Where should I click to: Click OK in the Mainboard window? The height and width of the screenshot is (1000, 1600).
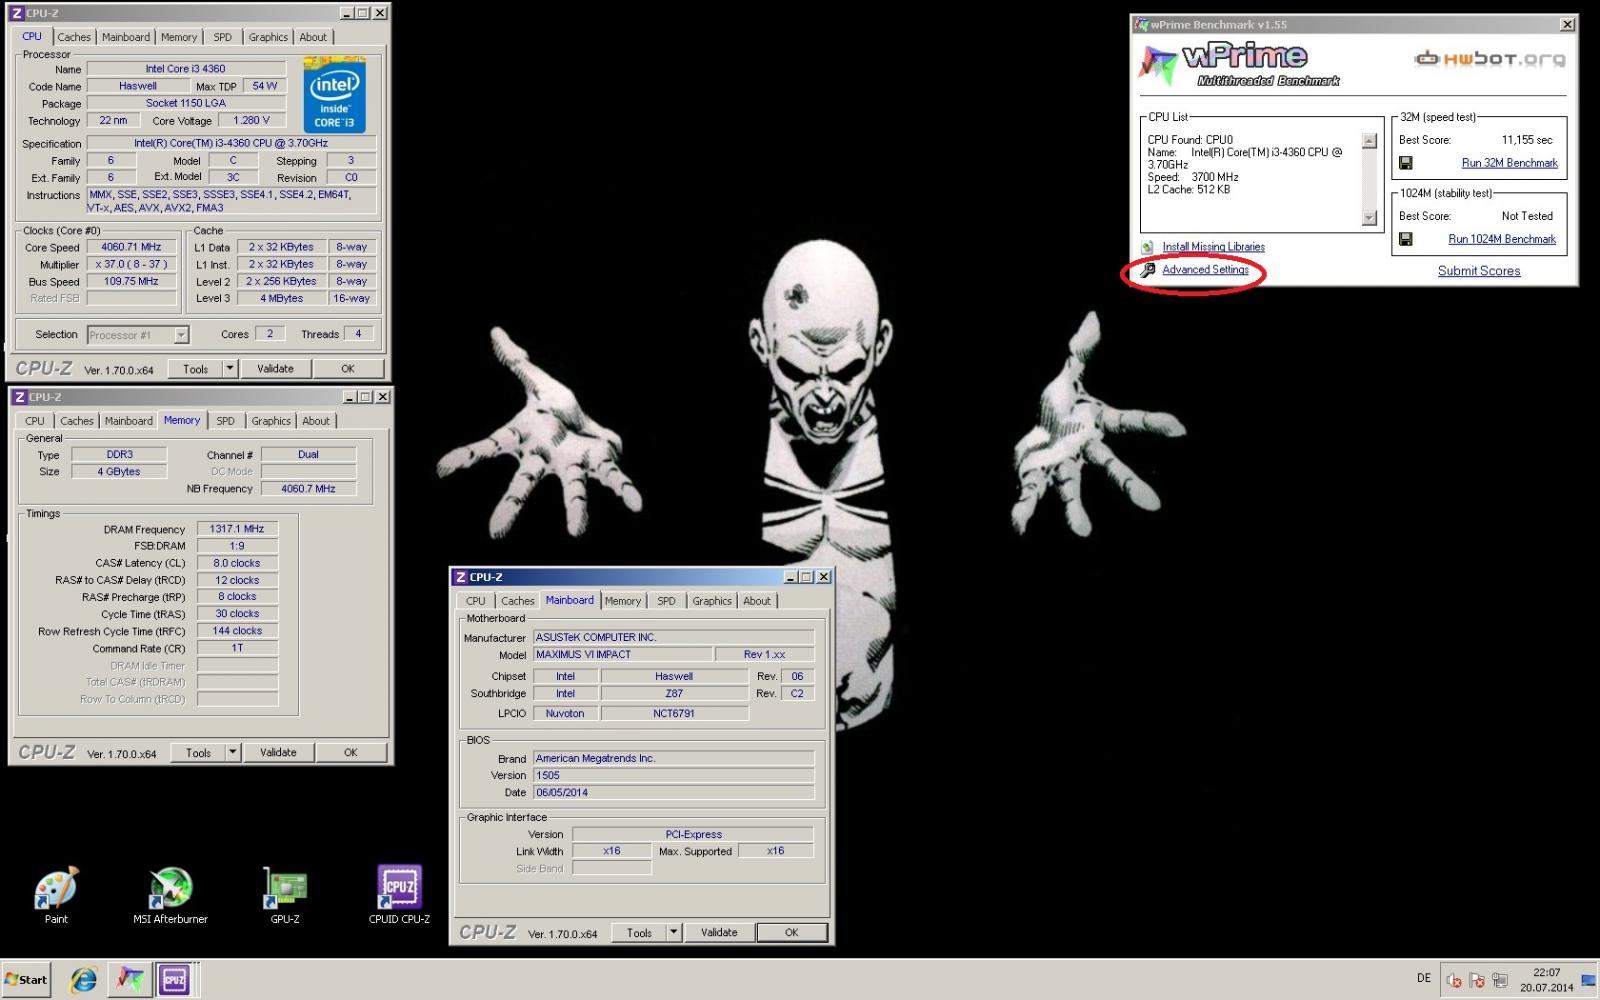coord(792,932)
